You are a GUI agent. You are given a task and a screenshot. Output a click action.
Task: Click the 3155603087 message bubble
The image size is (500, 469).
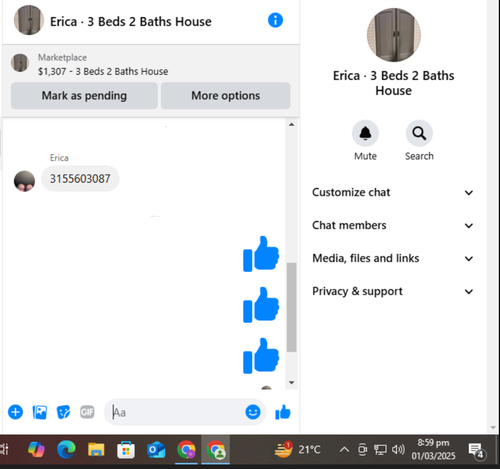tap(80, 179)
